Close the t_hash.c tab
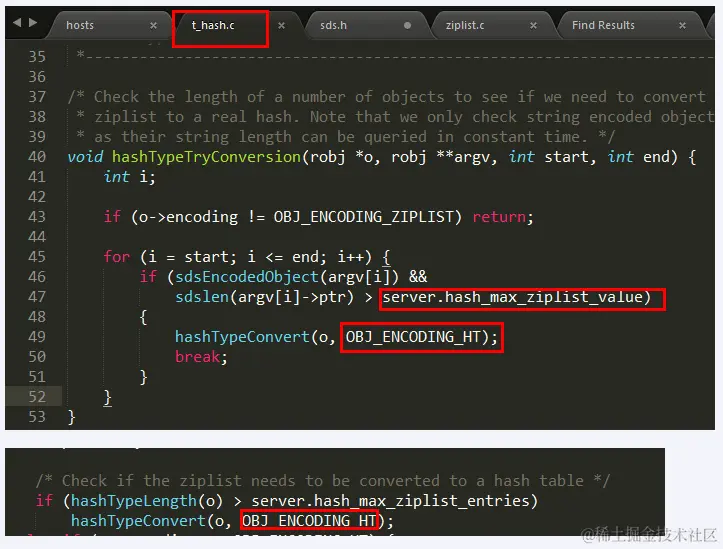Viewport: 723px width, 549px height. [281, 25]
